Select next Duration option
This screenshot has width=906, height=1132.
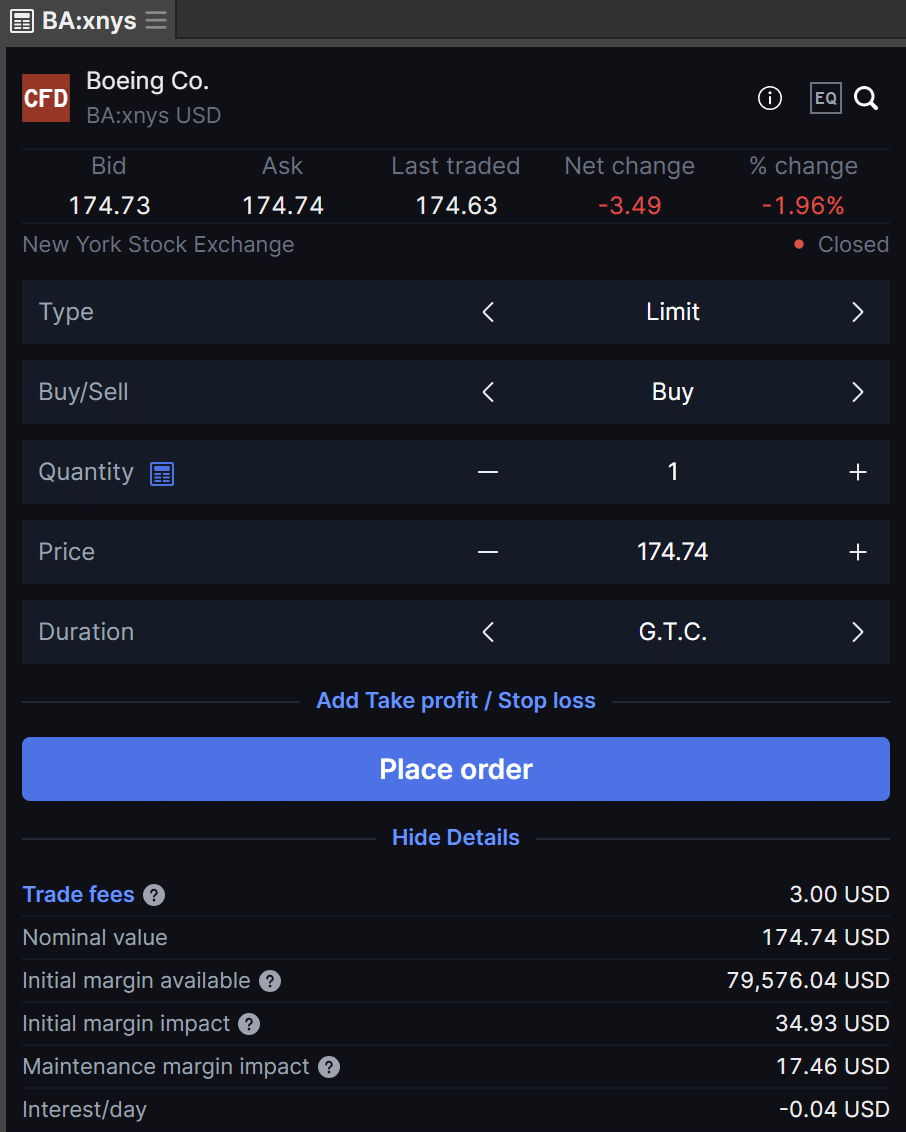click(858, 632)
